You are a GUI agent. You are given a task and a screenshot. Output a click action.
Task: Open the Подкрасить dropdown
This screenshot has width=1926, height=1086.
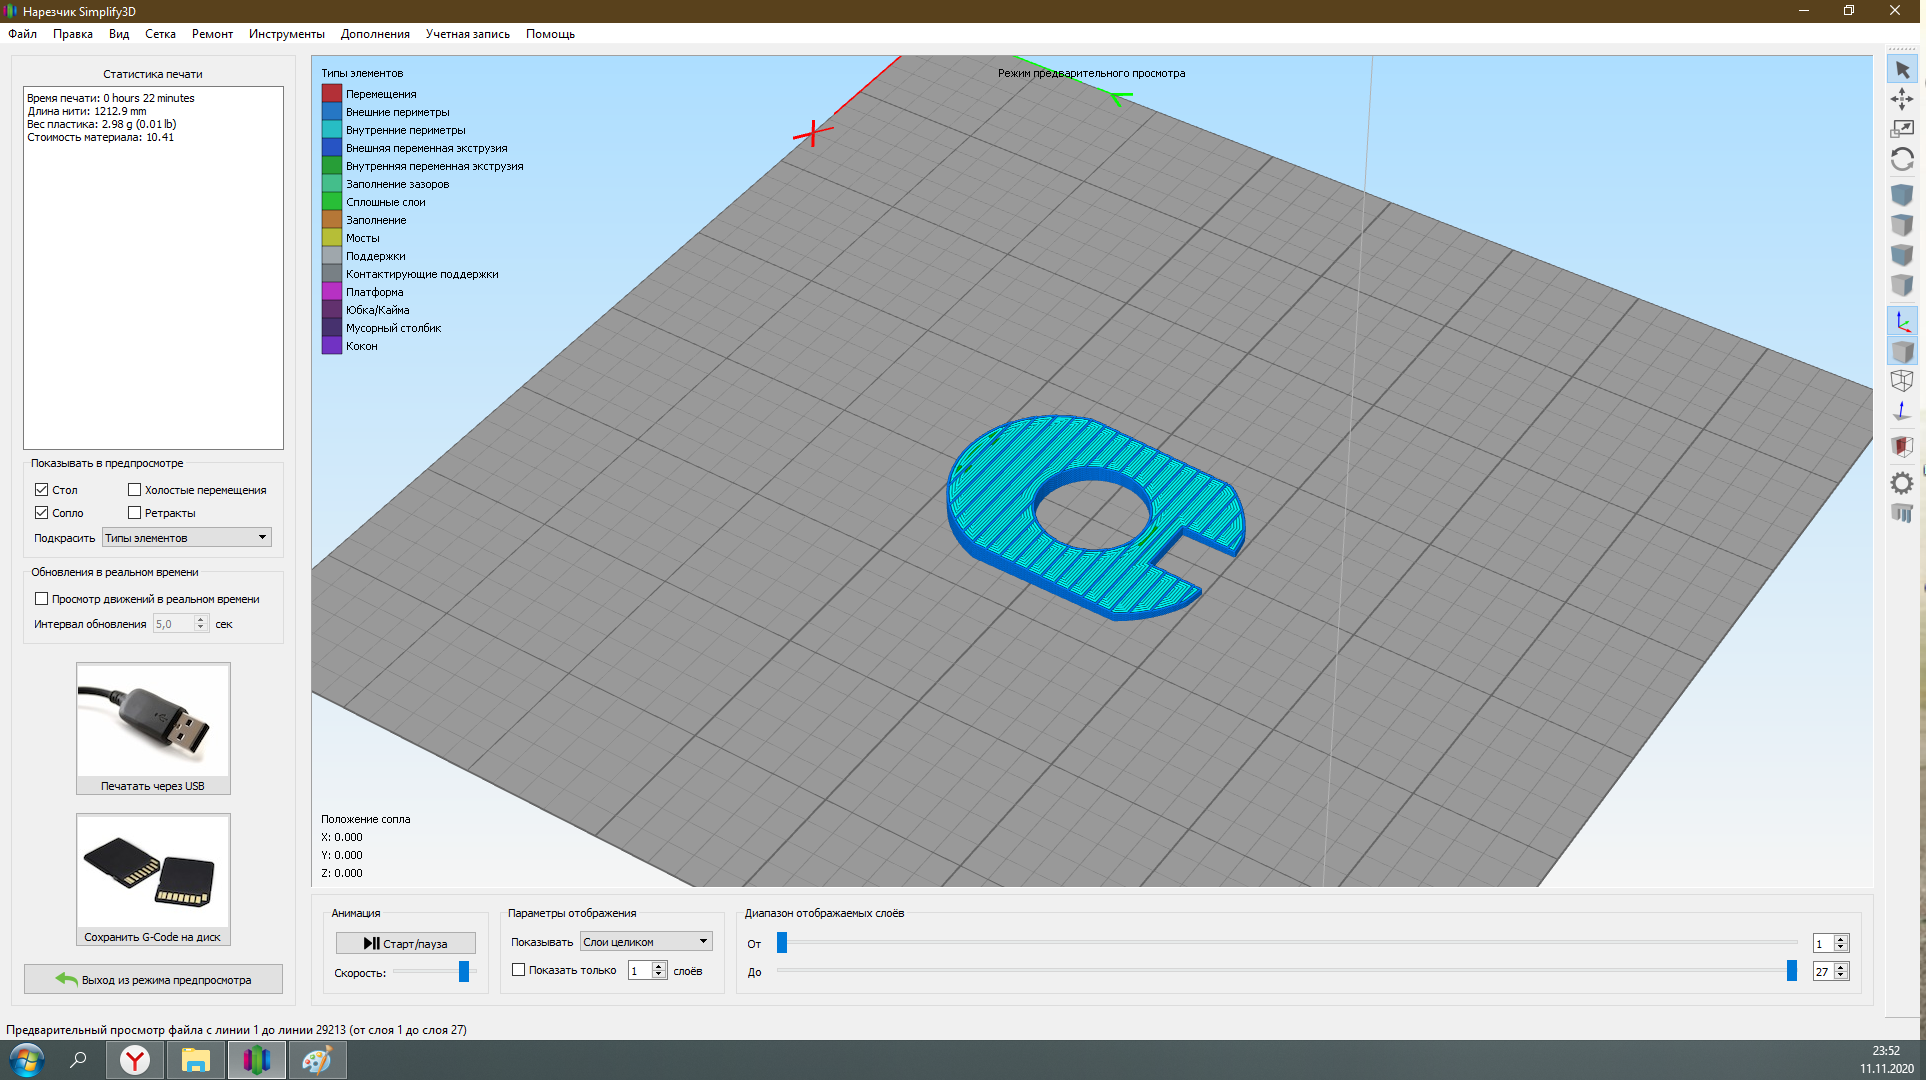click(187, 537)
